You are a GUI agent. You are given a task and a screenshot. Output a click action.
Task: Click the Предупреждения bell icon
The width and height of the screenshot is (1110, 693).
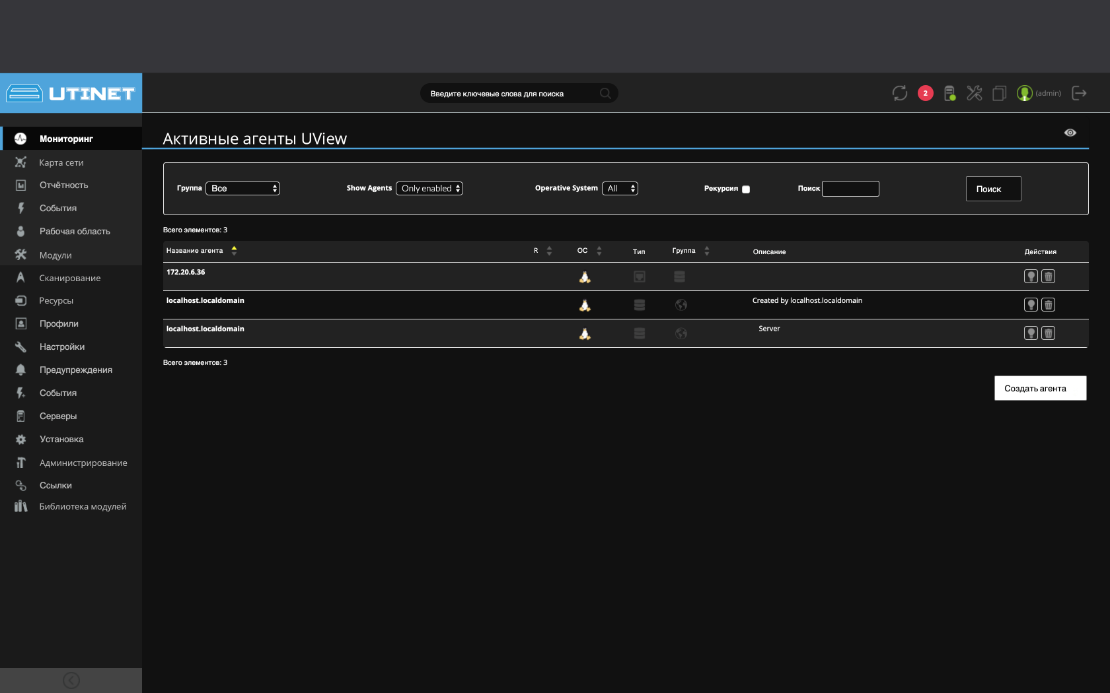pos(21,370)
